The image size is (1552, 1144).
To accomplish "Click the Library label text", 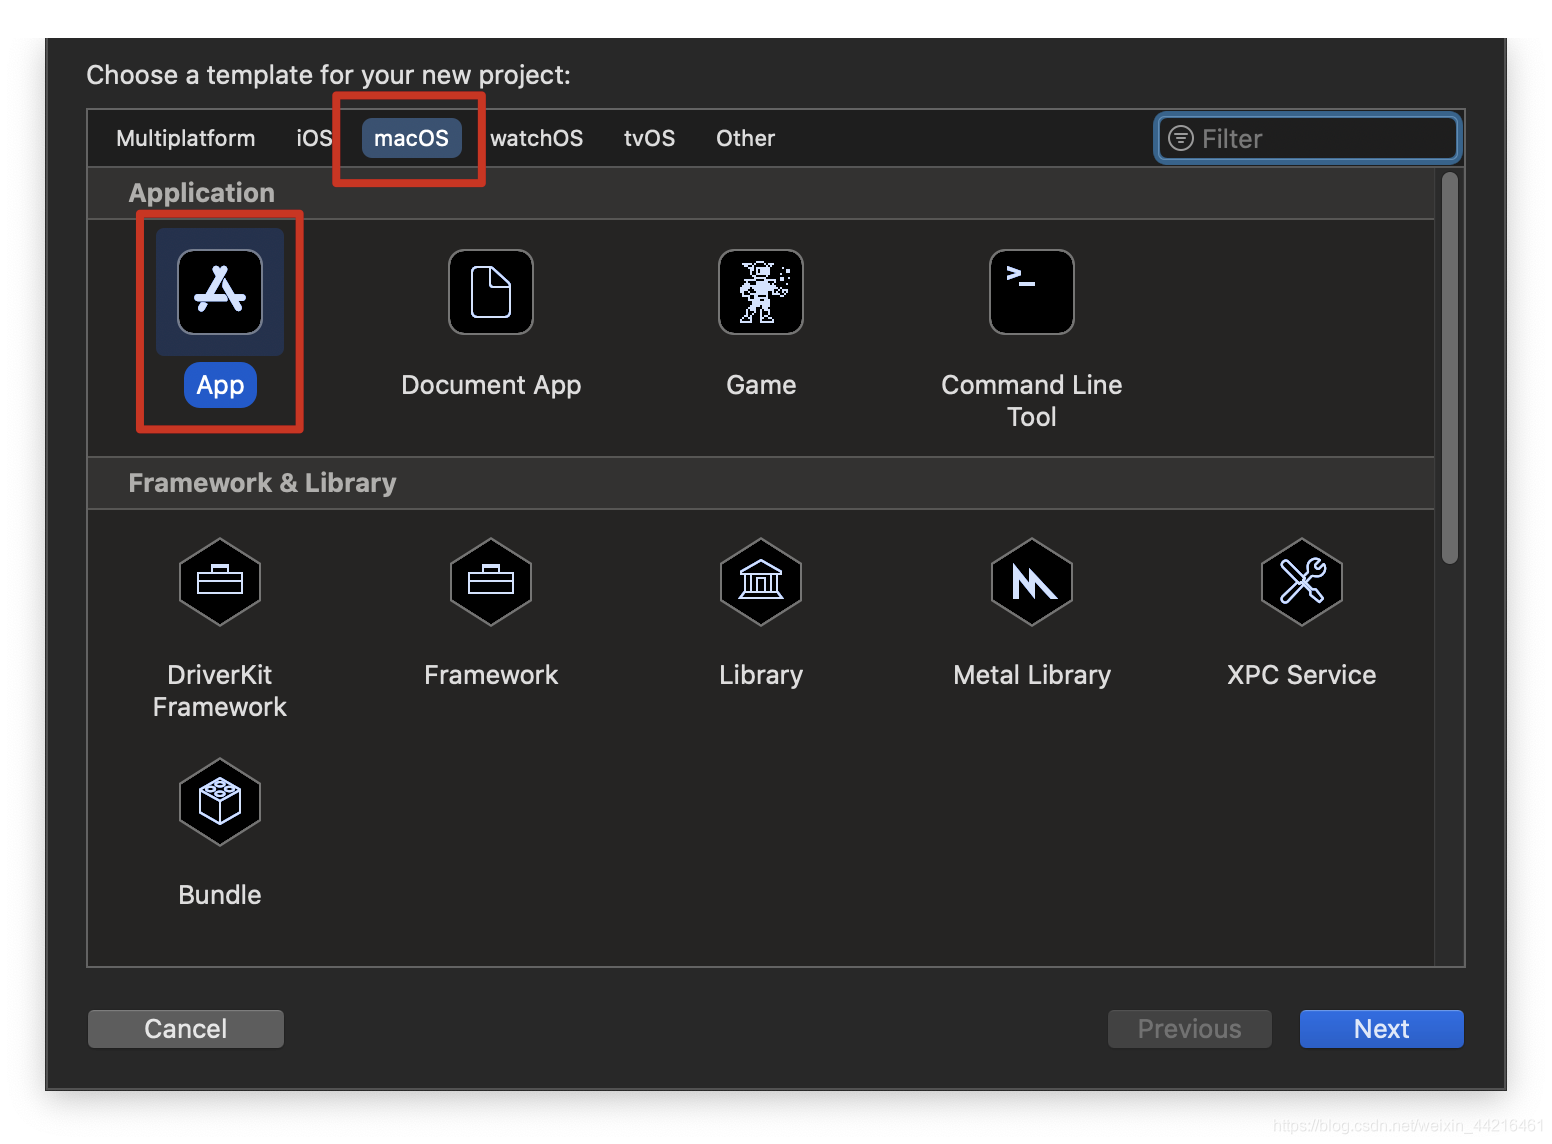I will coord(761,675).
